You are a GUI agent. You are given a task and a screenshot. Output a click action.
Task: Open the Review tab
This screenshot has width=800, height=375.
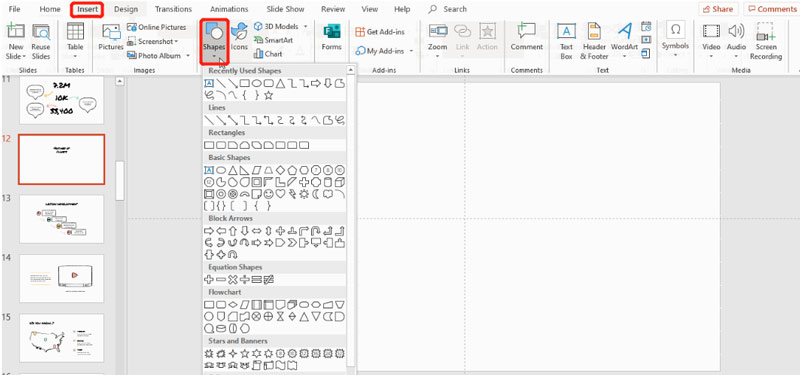coord(333,9)
